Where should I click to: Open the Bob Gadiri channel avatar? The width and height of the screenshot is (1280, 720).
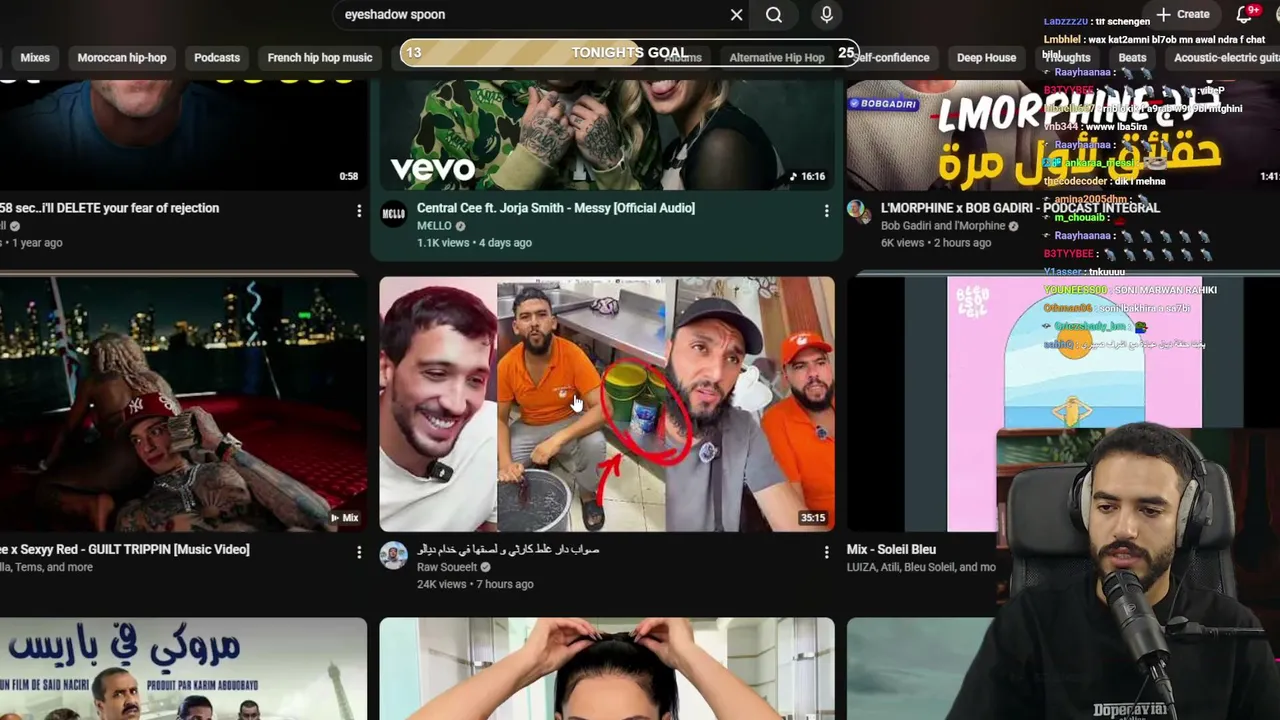(859, 211)
